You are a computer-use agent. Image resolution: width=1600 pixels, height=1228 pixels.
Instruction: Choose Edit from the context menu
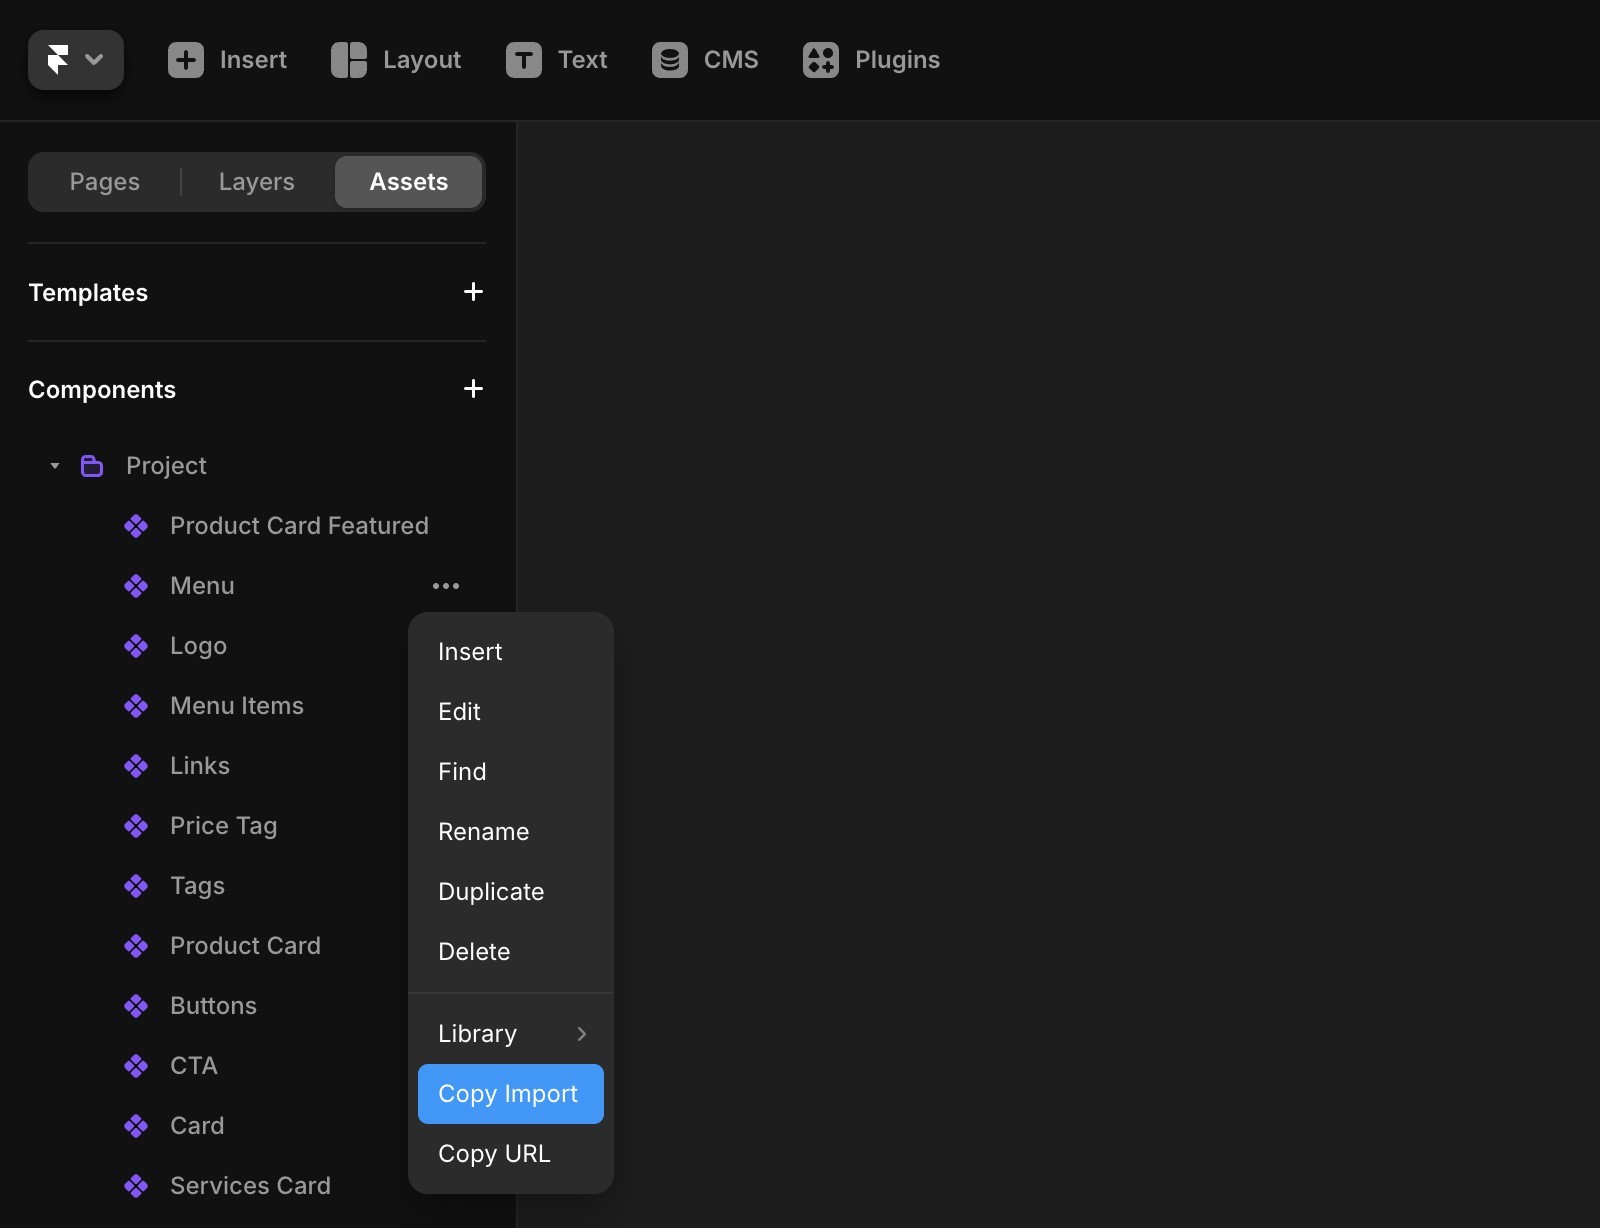[x=511, y=712]
